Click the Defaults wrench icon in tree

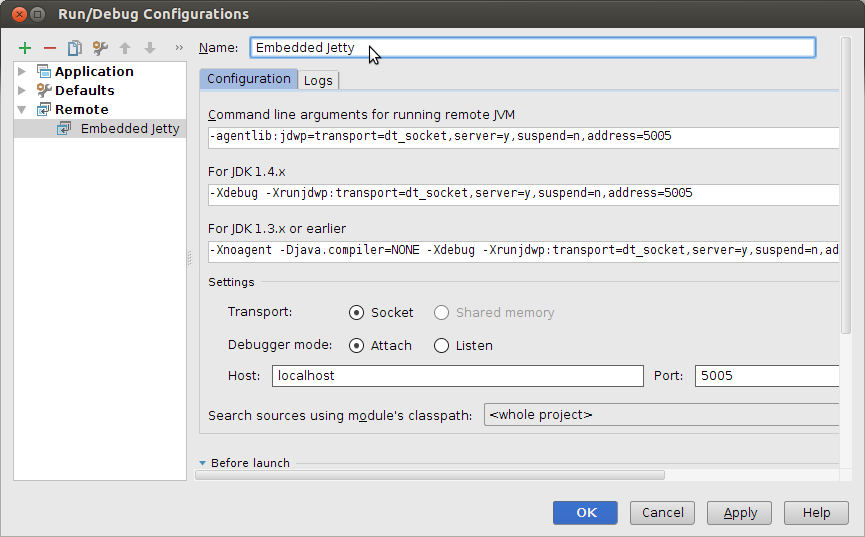(x=44, y=90)
